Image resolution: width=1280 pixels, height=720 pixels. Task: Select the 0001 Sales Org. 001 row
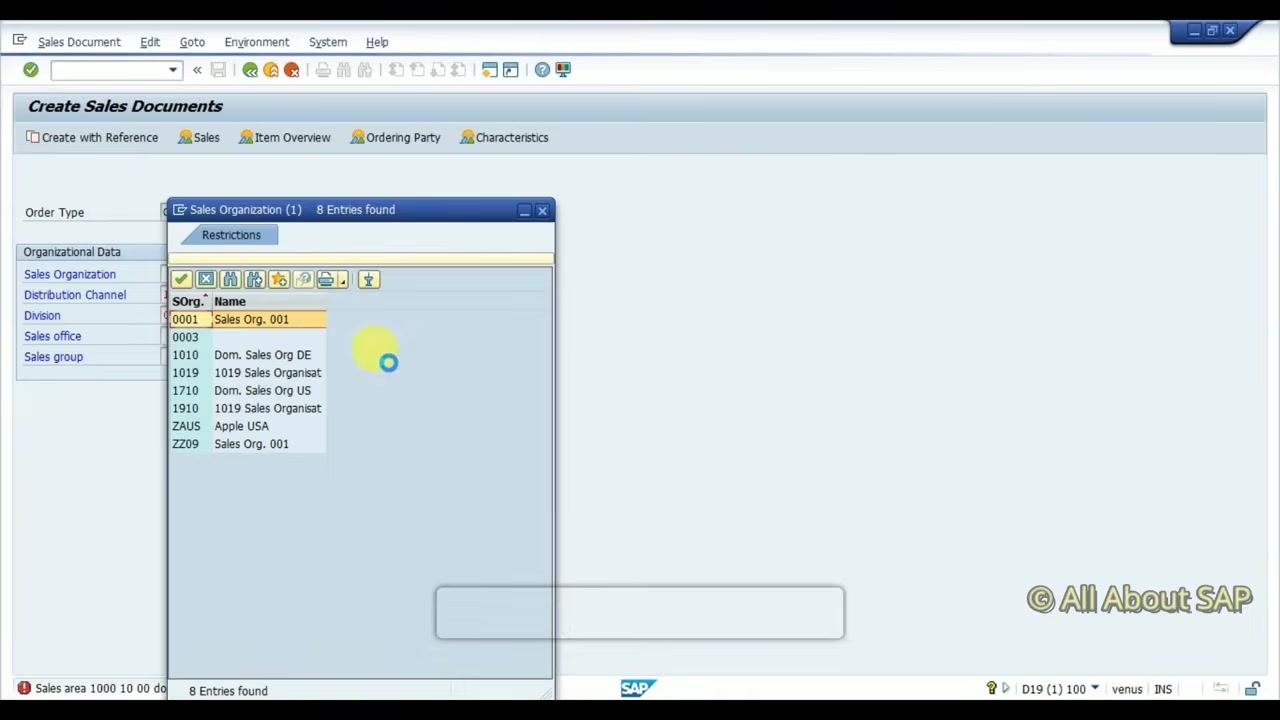(x=248, y=320)
